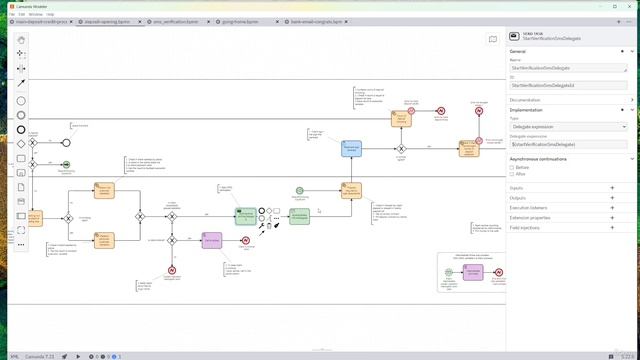Click the Camunda 7 version label
The width and height of the screenshot is (640, 360).
[40, 356]
